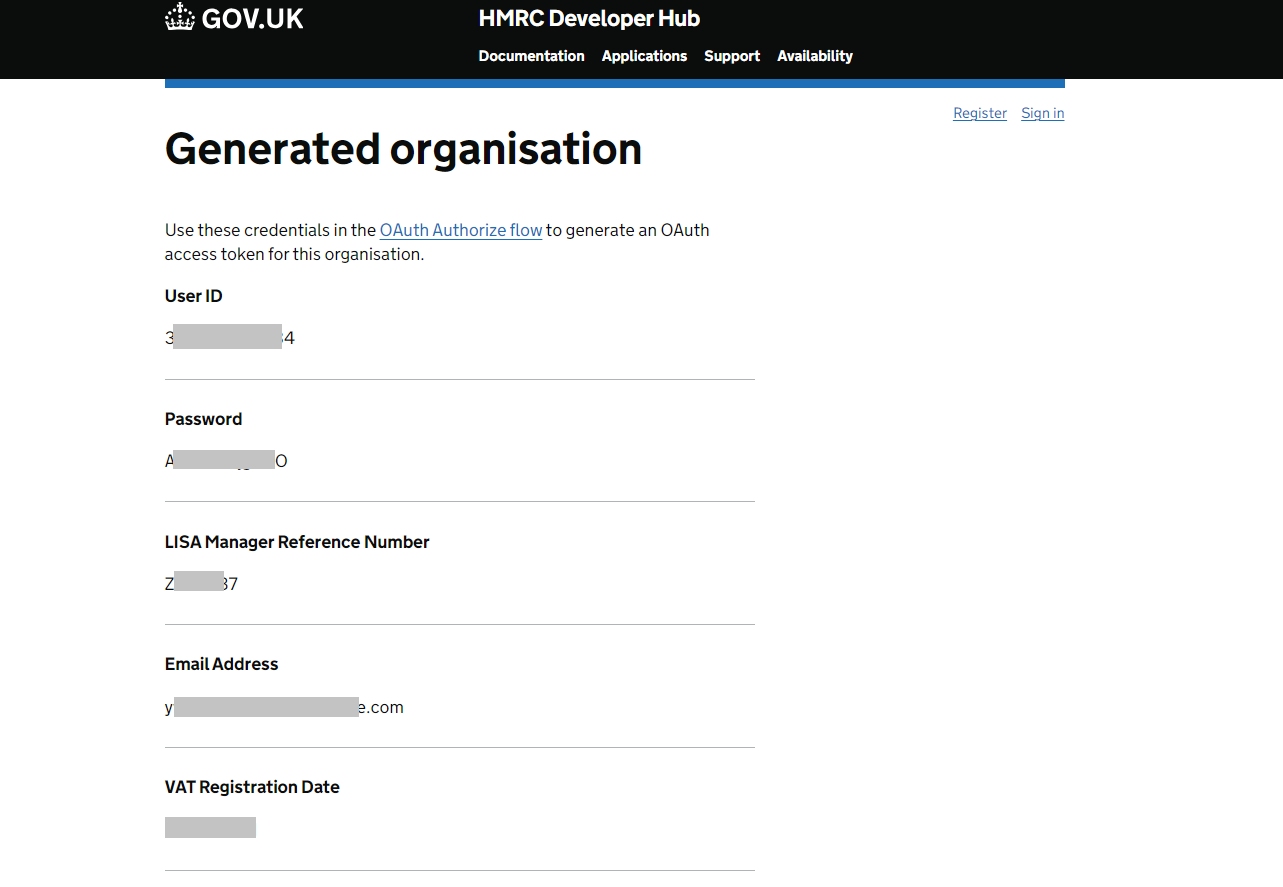The height and width of the screenshot is (887, 1283).
Task: Click the masked User ID value
Action: (230, 337)
